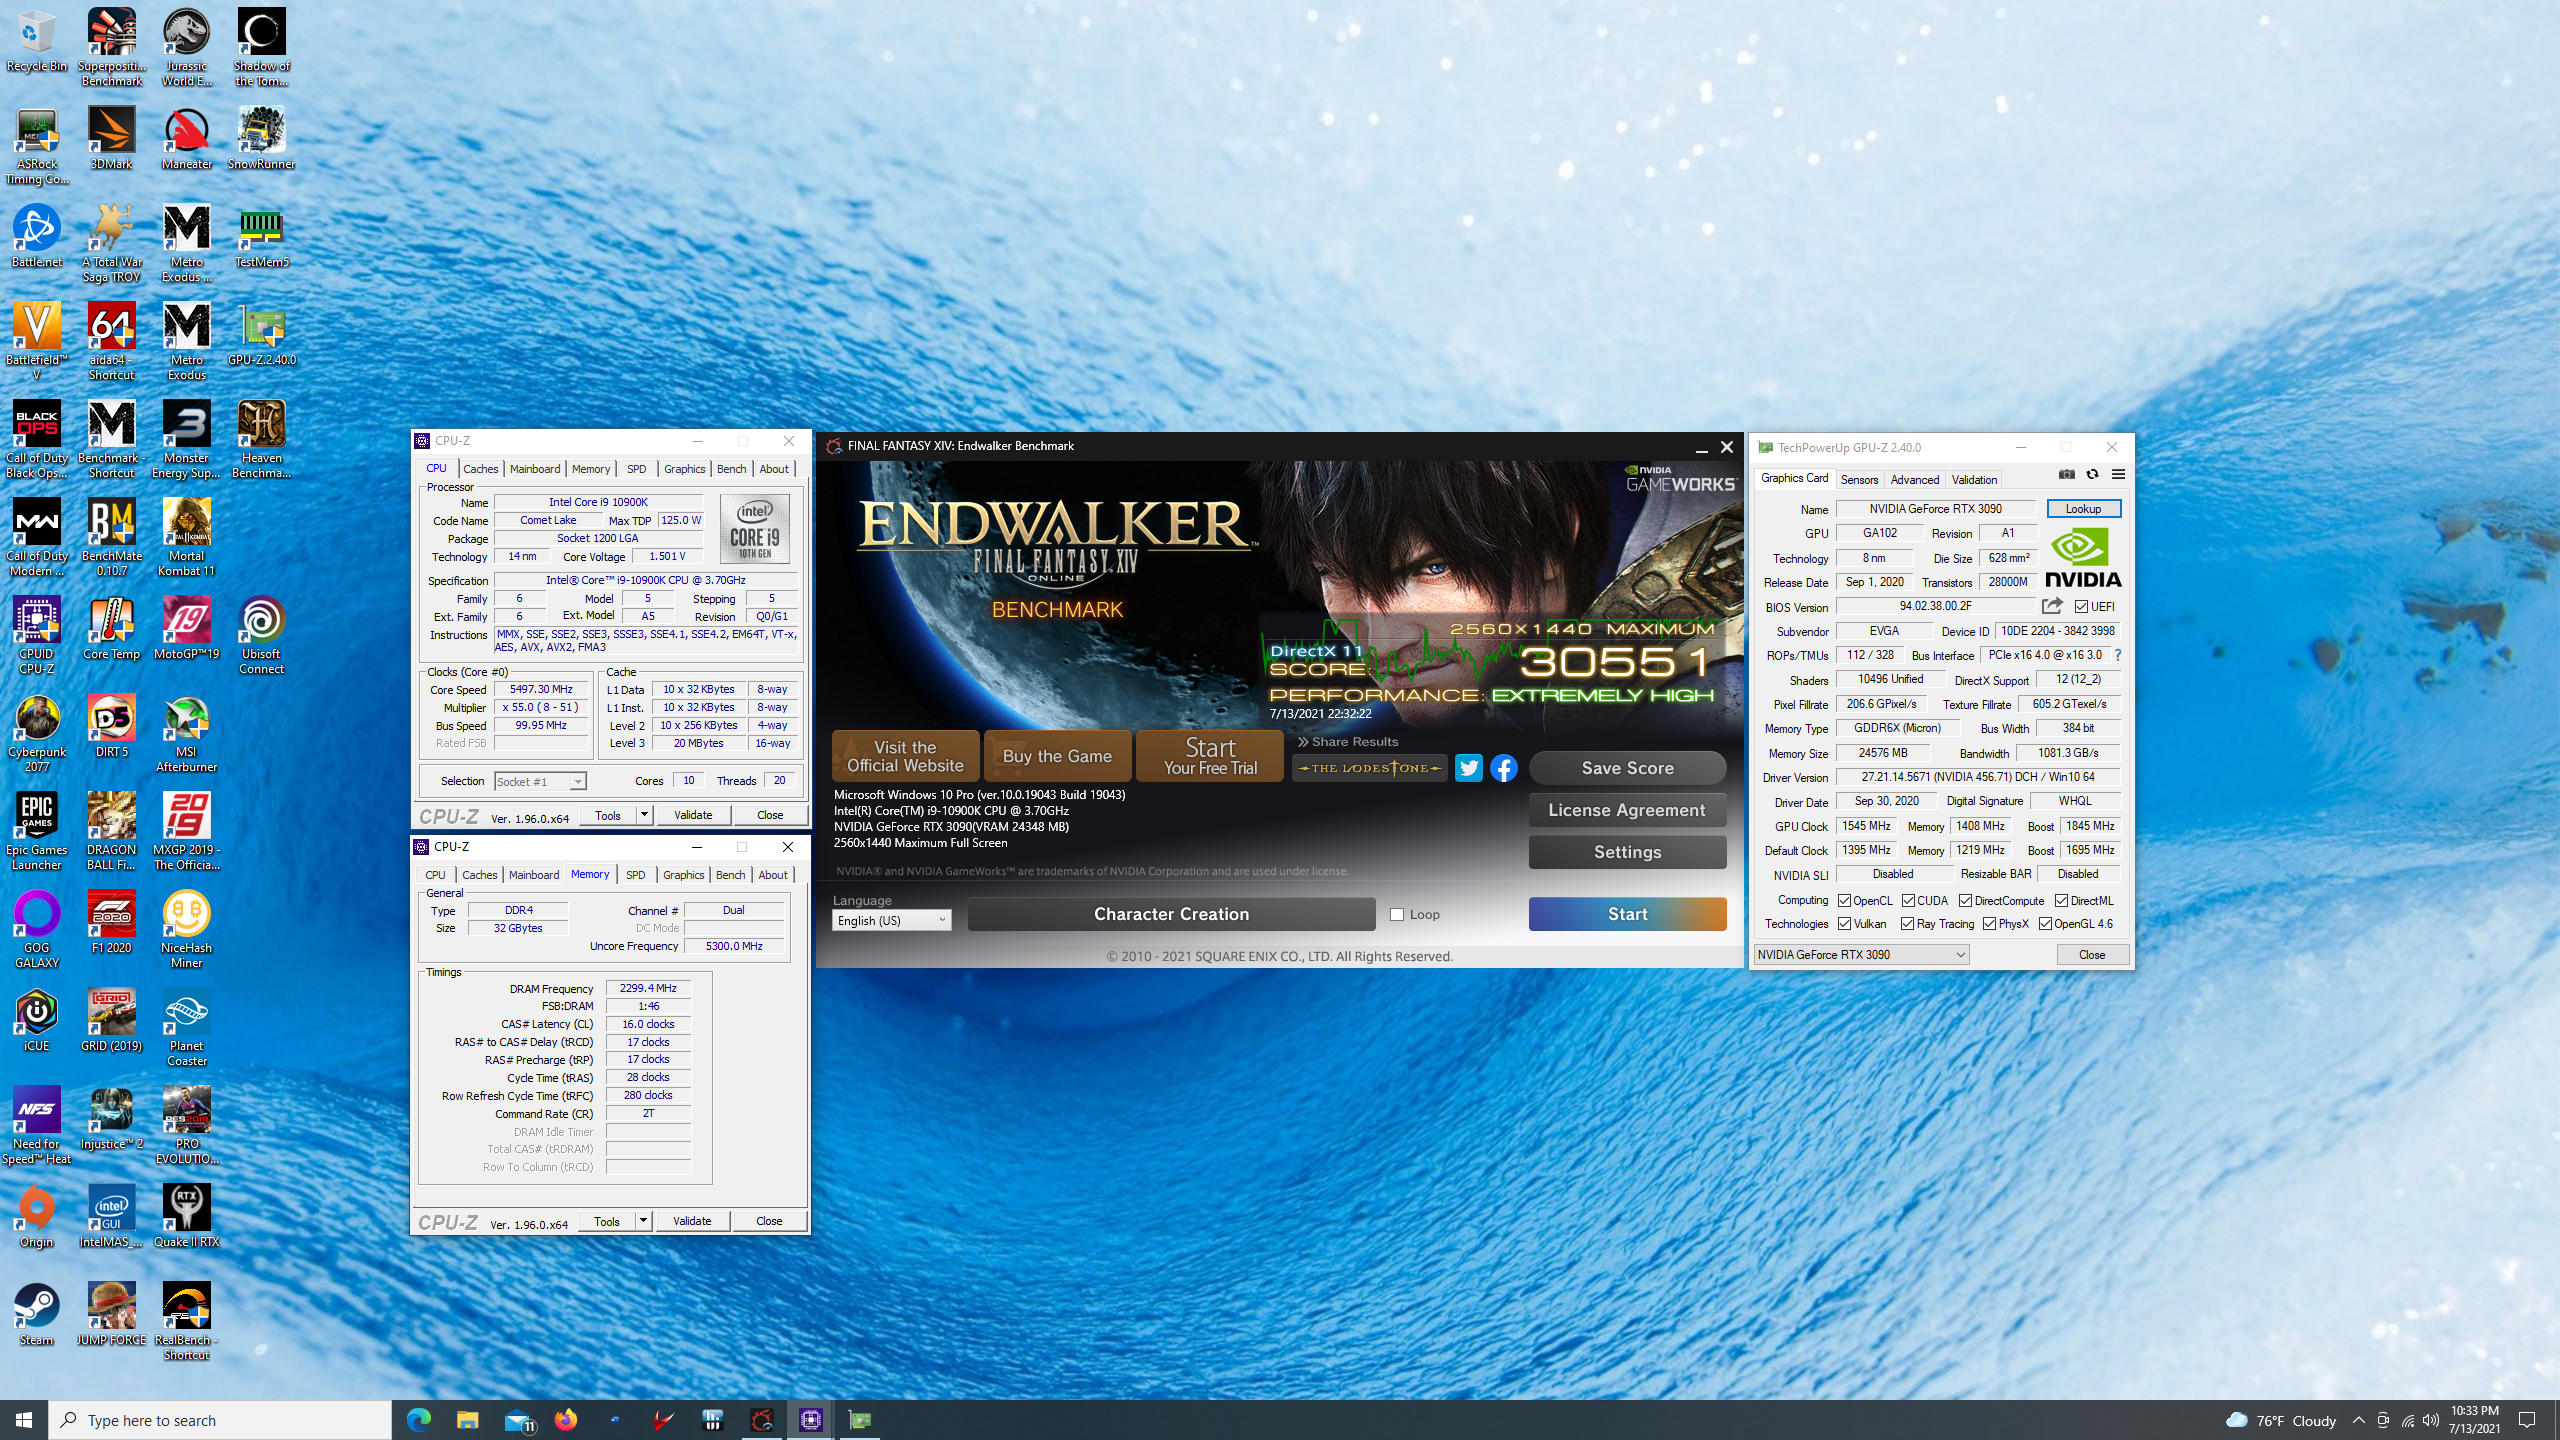Open Advanced tab in GPU-Z

coord(1914,480)
